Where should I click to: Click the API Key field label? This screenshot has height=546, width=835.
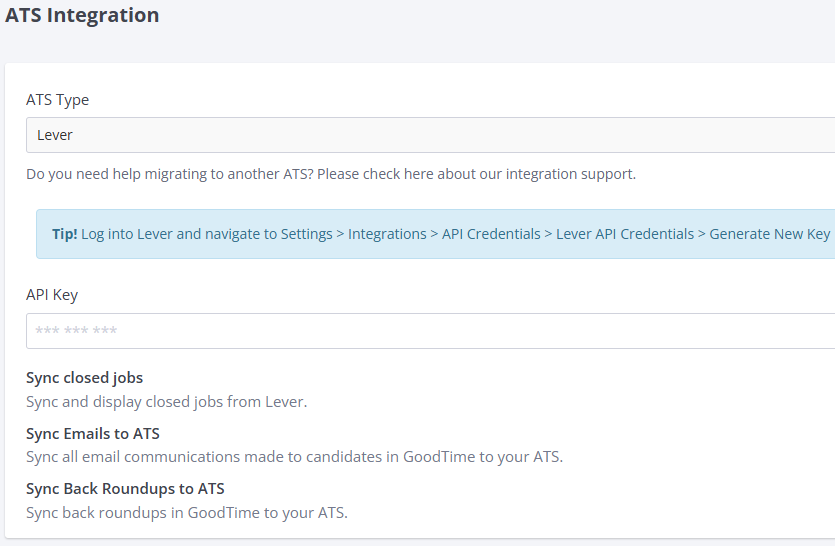(52, 295)
